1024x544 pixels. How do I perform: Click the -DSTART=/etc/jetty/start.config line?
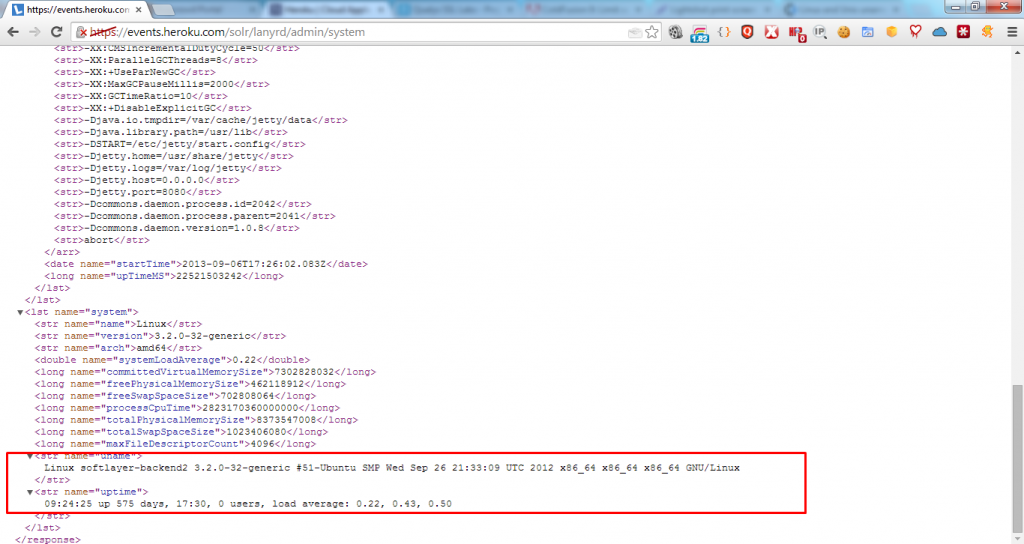pos(180,144)
